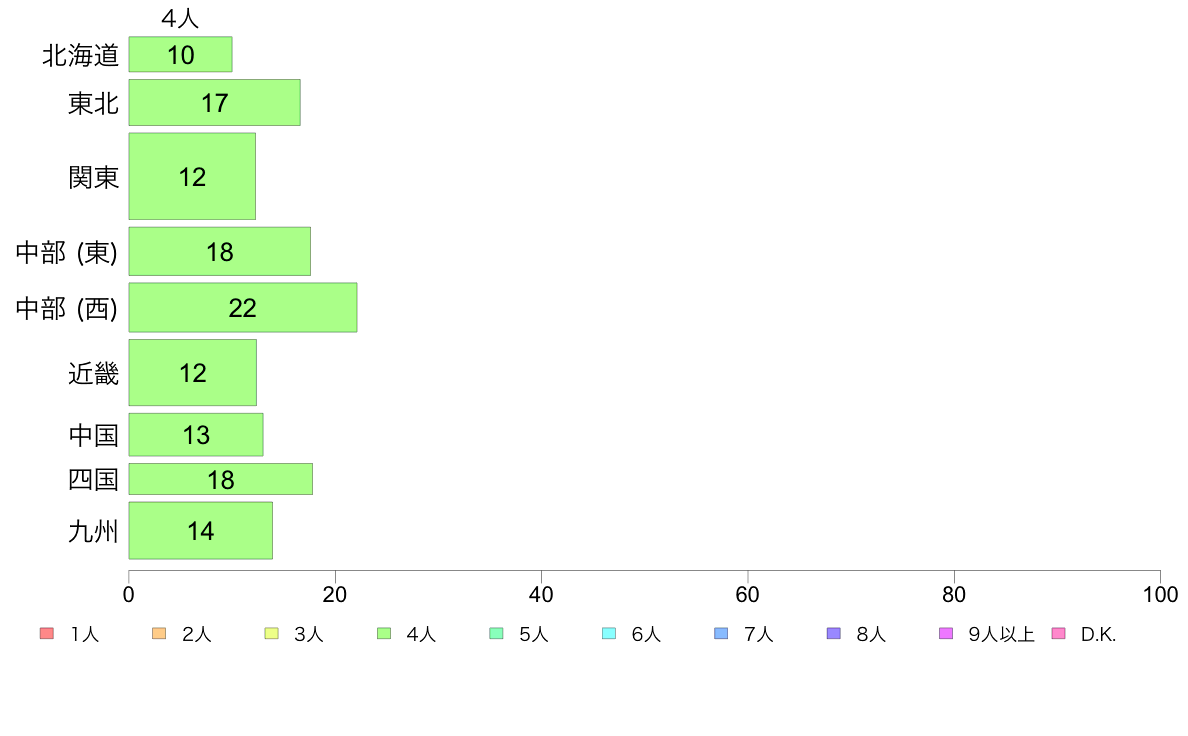Click the 5人 mint legend swatch
This screenshot has width=1188, height=736.
[x=496, y=634]
